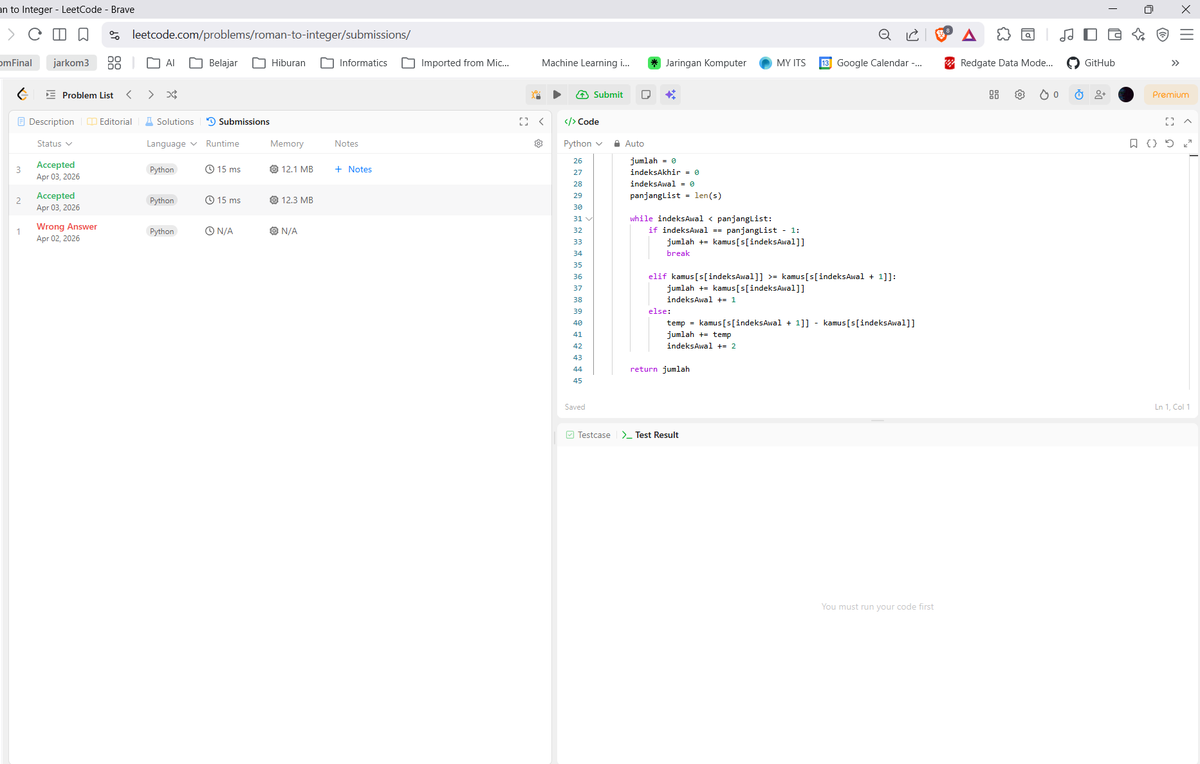Click the 12.3 MB memory value
The image size is (1200, 764).
[x=292, y=201]
